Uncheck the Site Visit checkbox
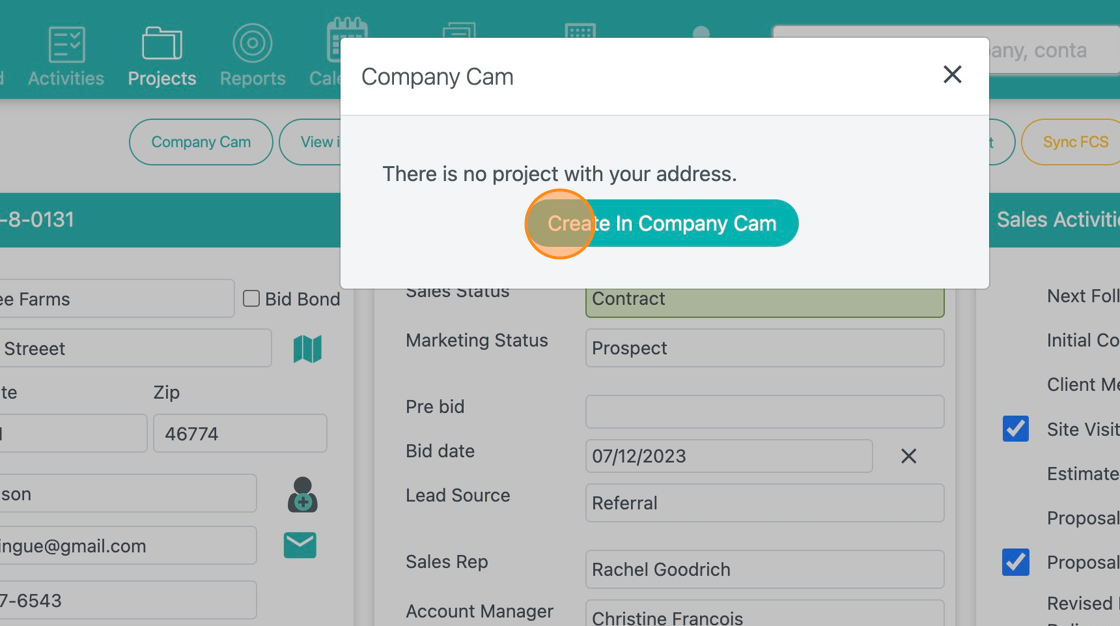The width and height of the screenshot is (1120, 626). coord(1015,428)
